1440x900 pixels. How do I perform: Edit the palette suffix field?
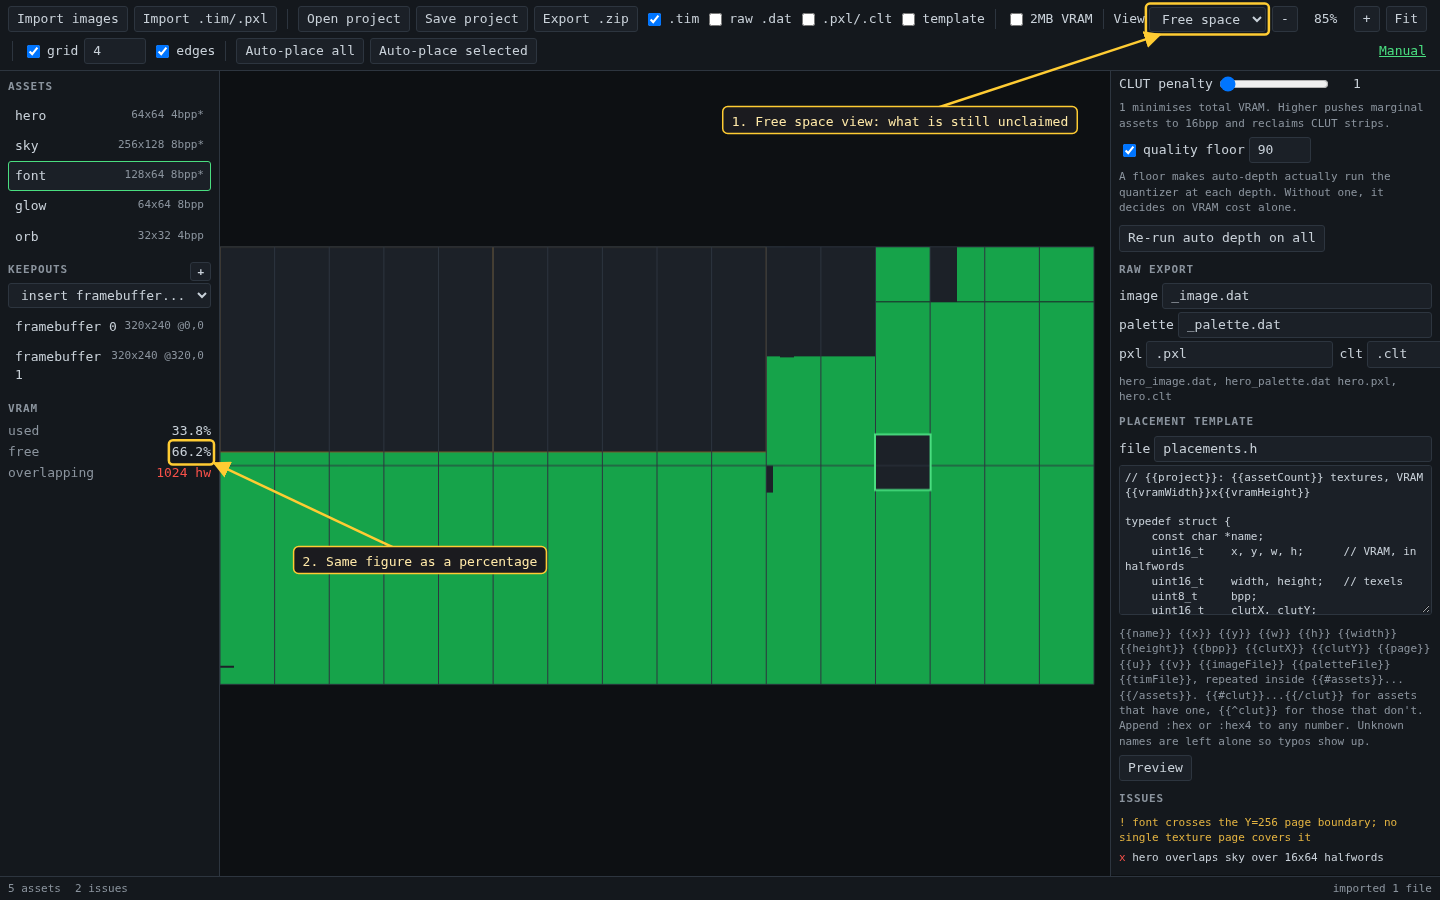[1305, 325]
